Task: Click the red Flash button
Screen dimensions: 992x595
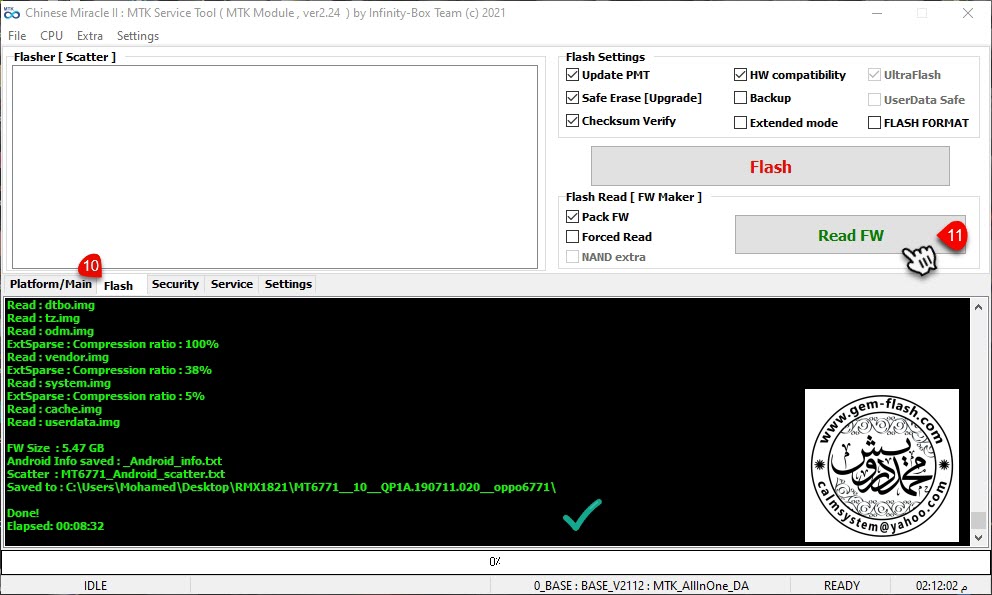Action: pyautogui.click(x=770, y=166)
